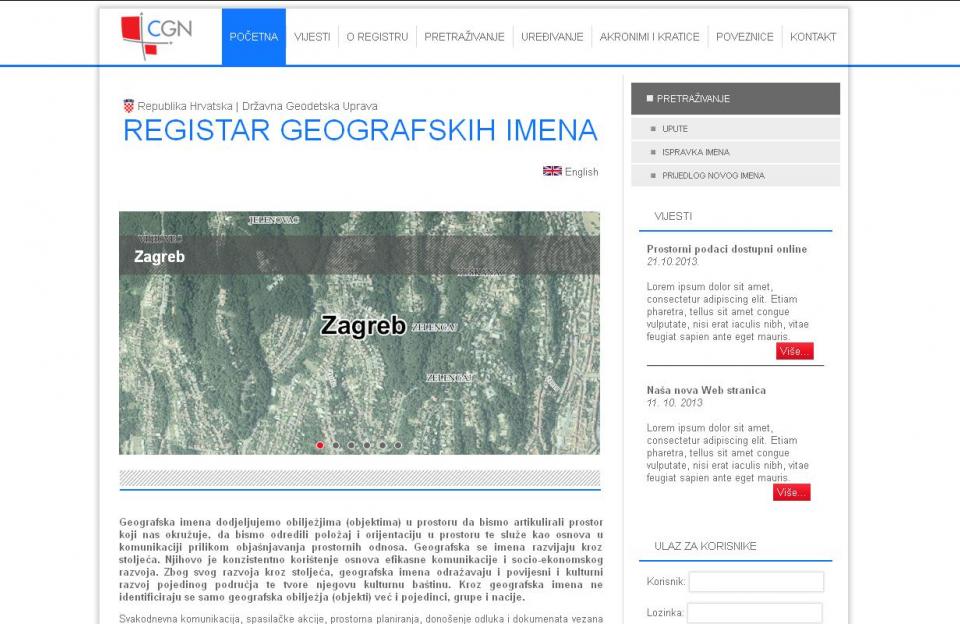This screenshot has width=960, height=624.
Task: Open the Početna menu tab
Action: [253, 37]
